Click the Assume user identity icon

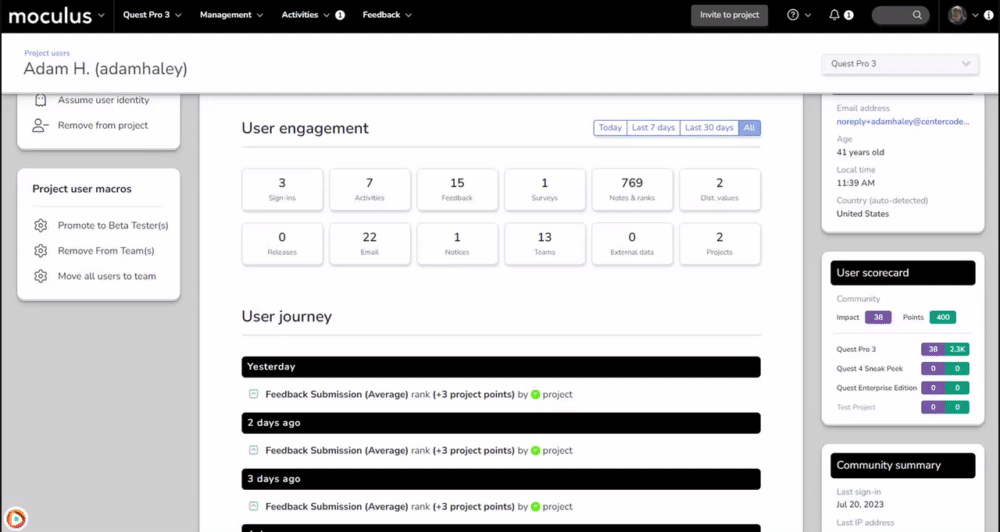pyautogui.click(x=41, y=100)
